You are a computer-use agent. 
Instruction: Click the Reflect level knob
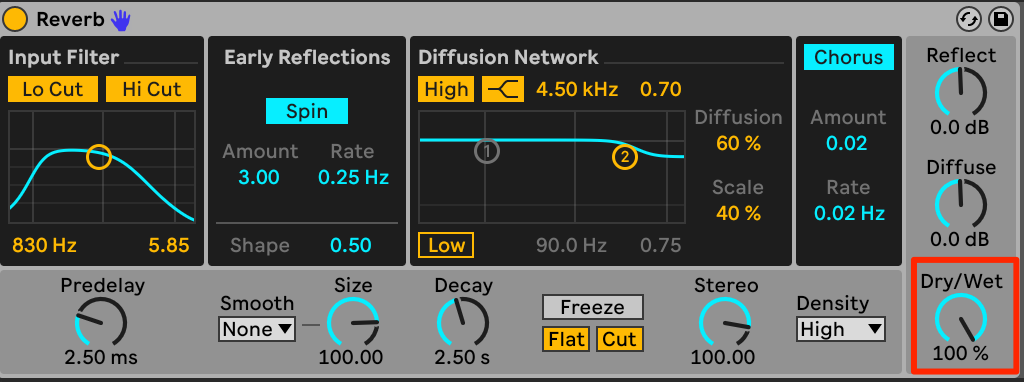click(961, 92)
